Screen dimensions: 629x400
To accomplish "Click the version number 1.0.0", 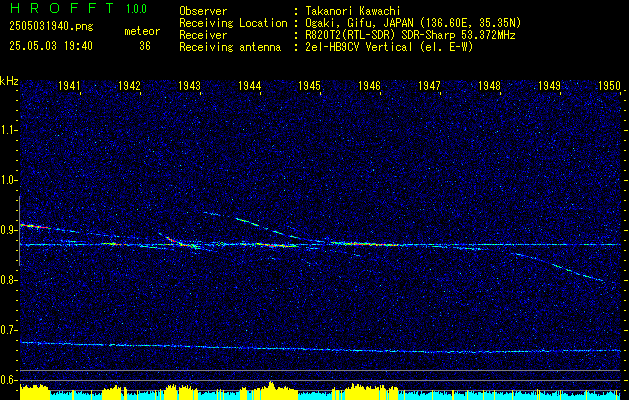I will click(x=136, y=8).
